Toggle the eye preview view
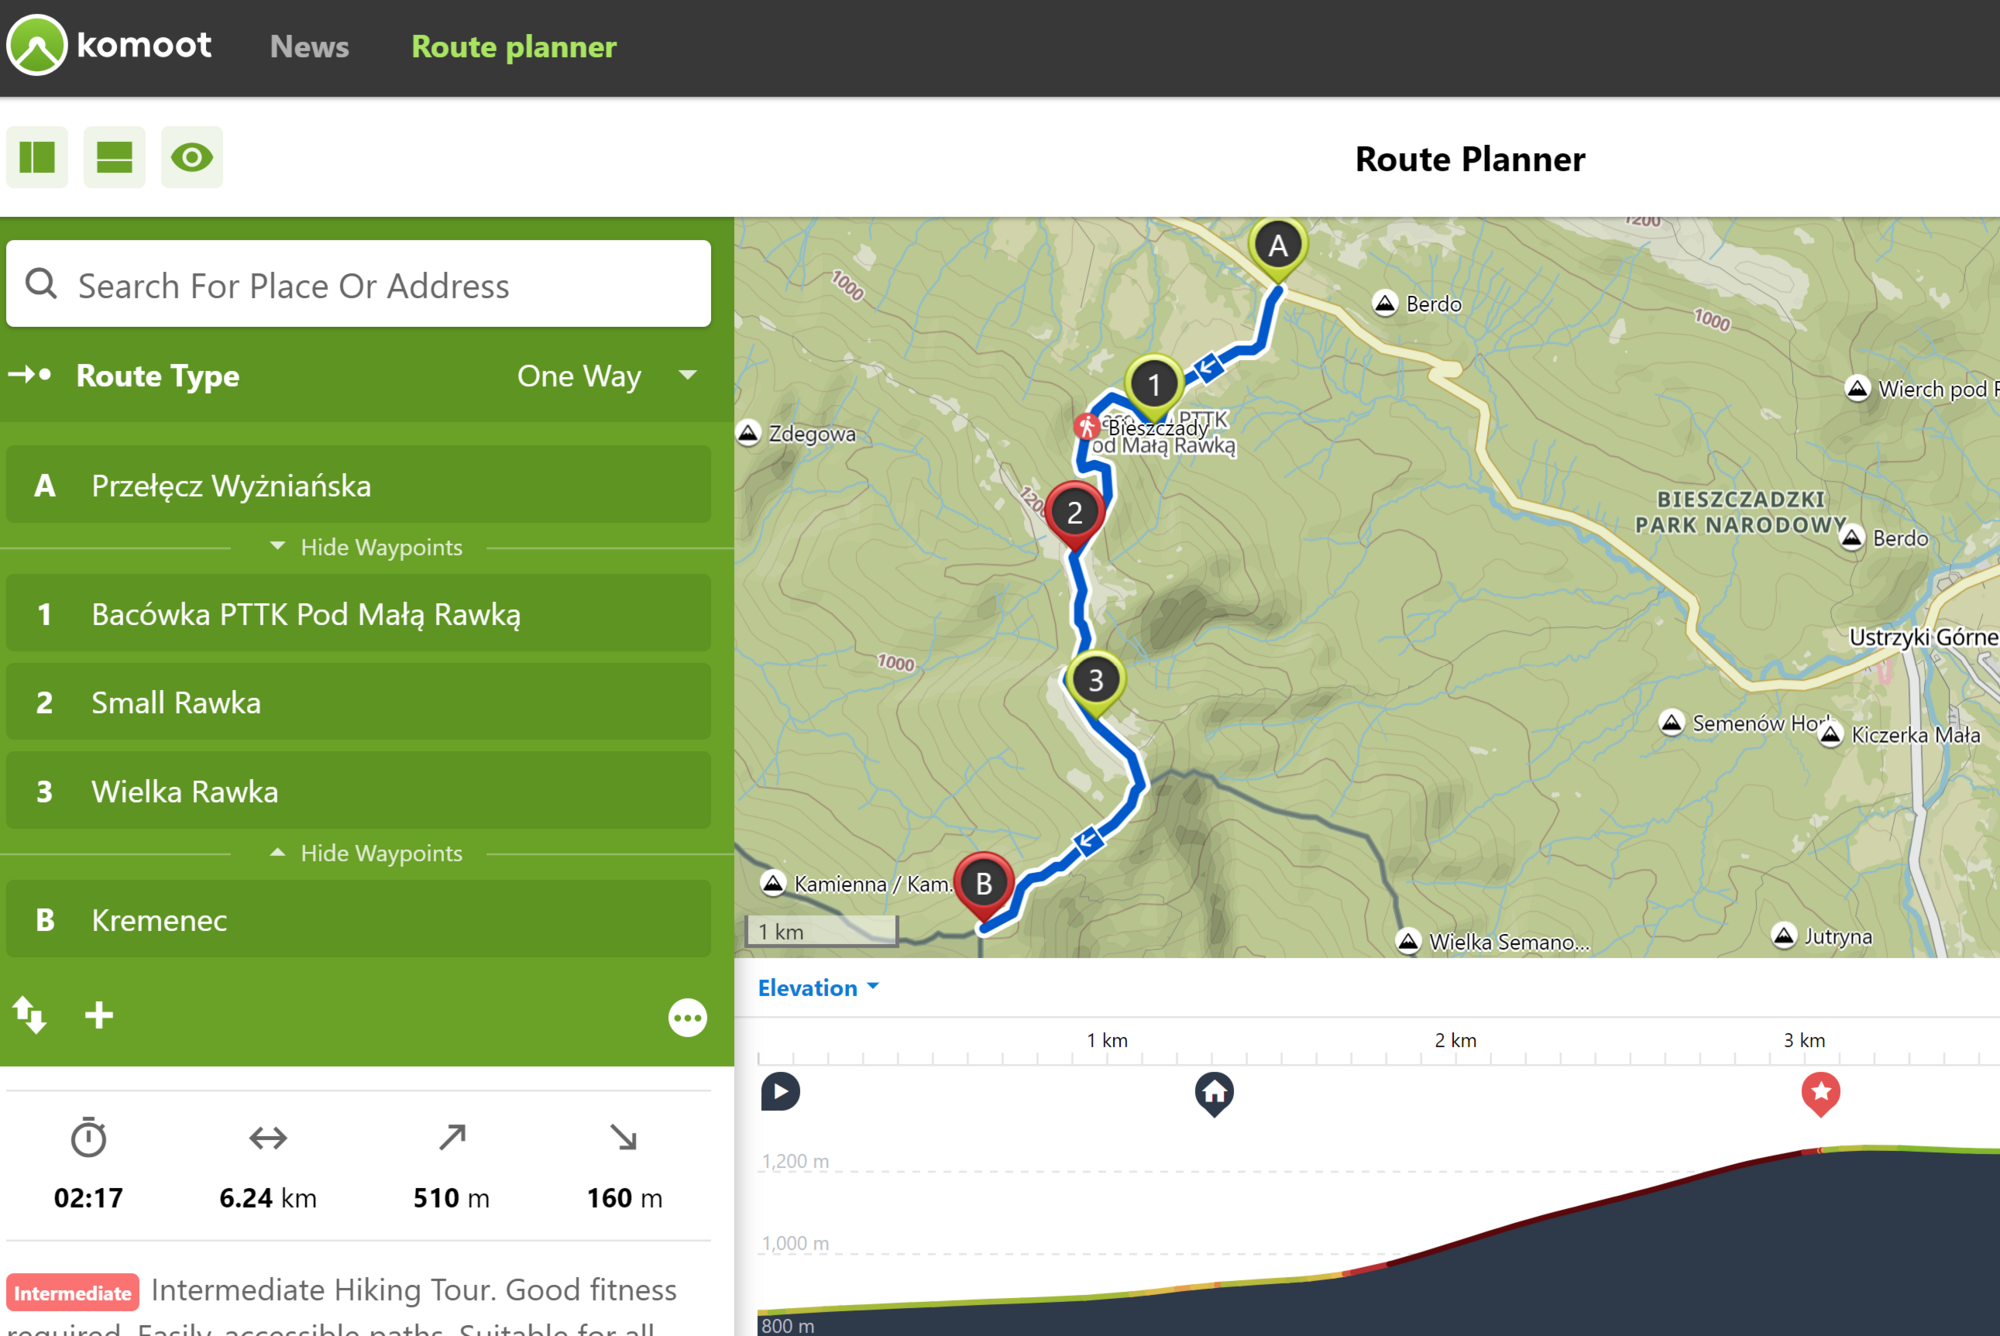The image size is (2000, 1336). tap(192, 157)
